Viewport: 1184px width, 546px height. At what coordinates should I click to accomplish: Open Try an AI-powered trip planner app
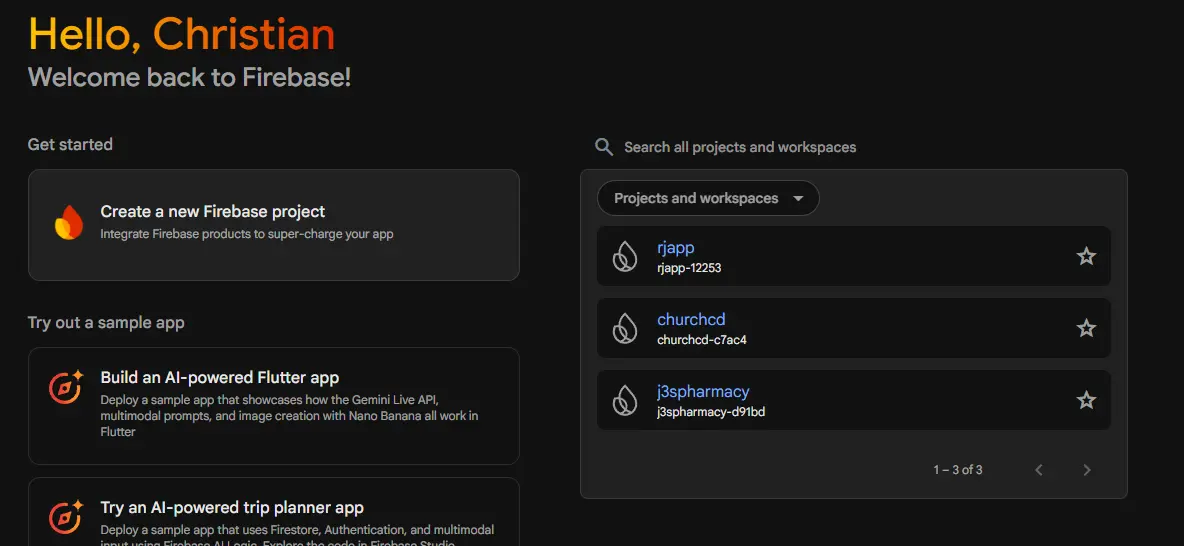coord(273,512)
